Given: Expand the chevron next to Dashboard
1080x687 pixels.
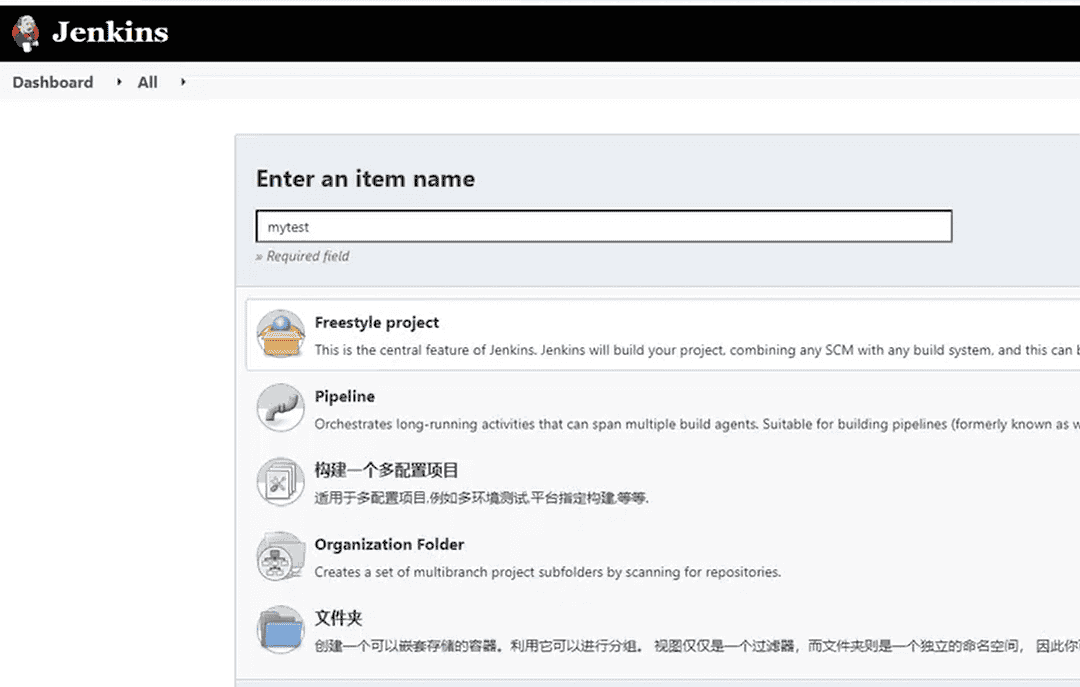Looking at the screenshot, I should 117,83.
